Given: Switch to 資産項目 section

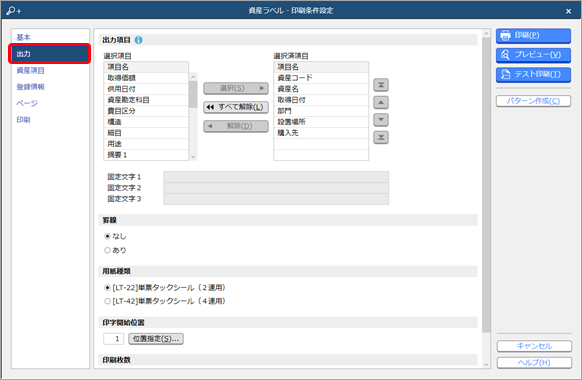Looking at the screenshot, I should (x=30, y=71).
